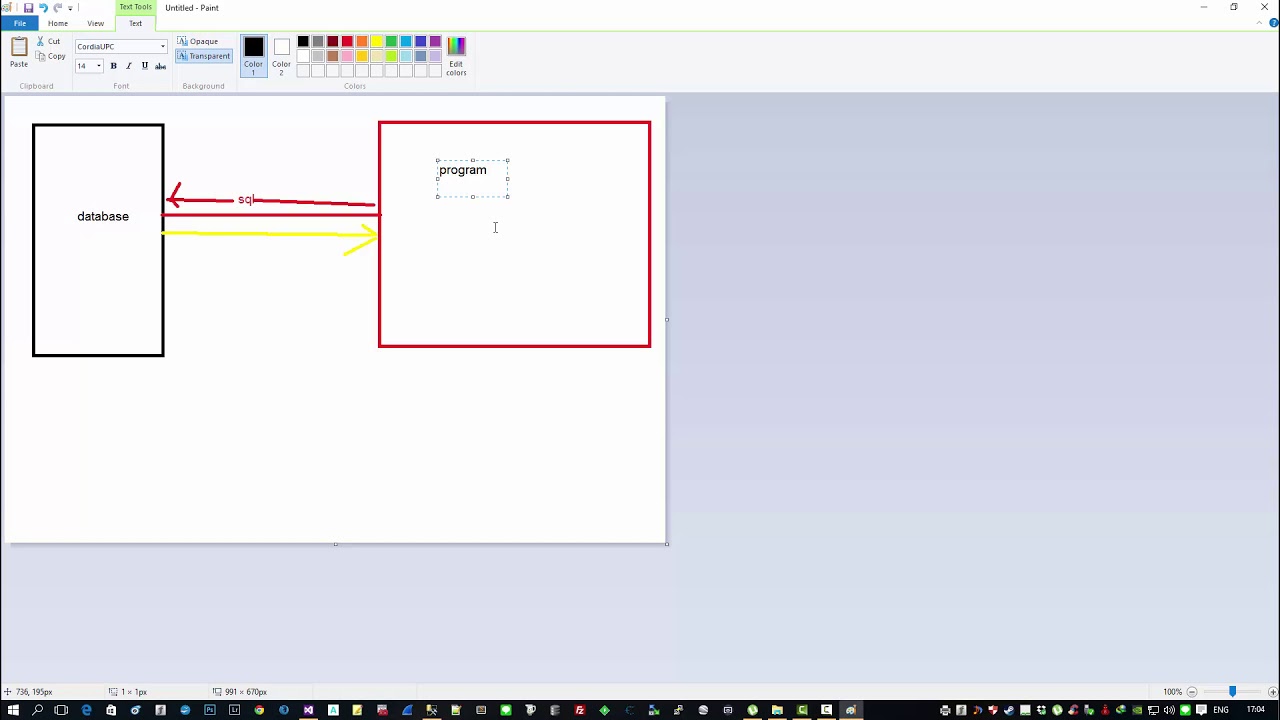Open the font size 14 dropdown
Image resolution: width=1280 pixels, height=720 pixels.
pyautogui.click(x=98, y=66)
